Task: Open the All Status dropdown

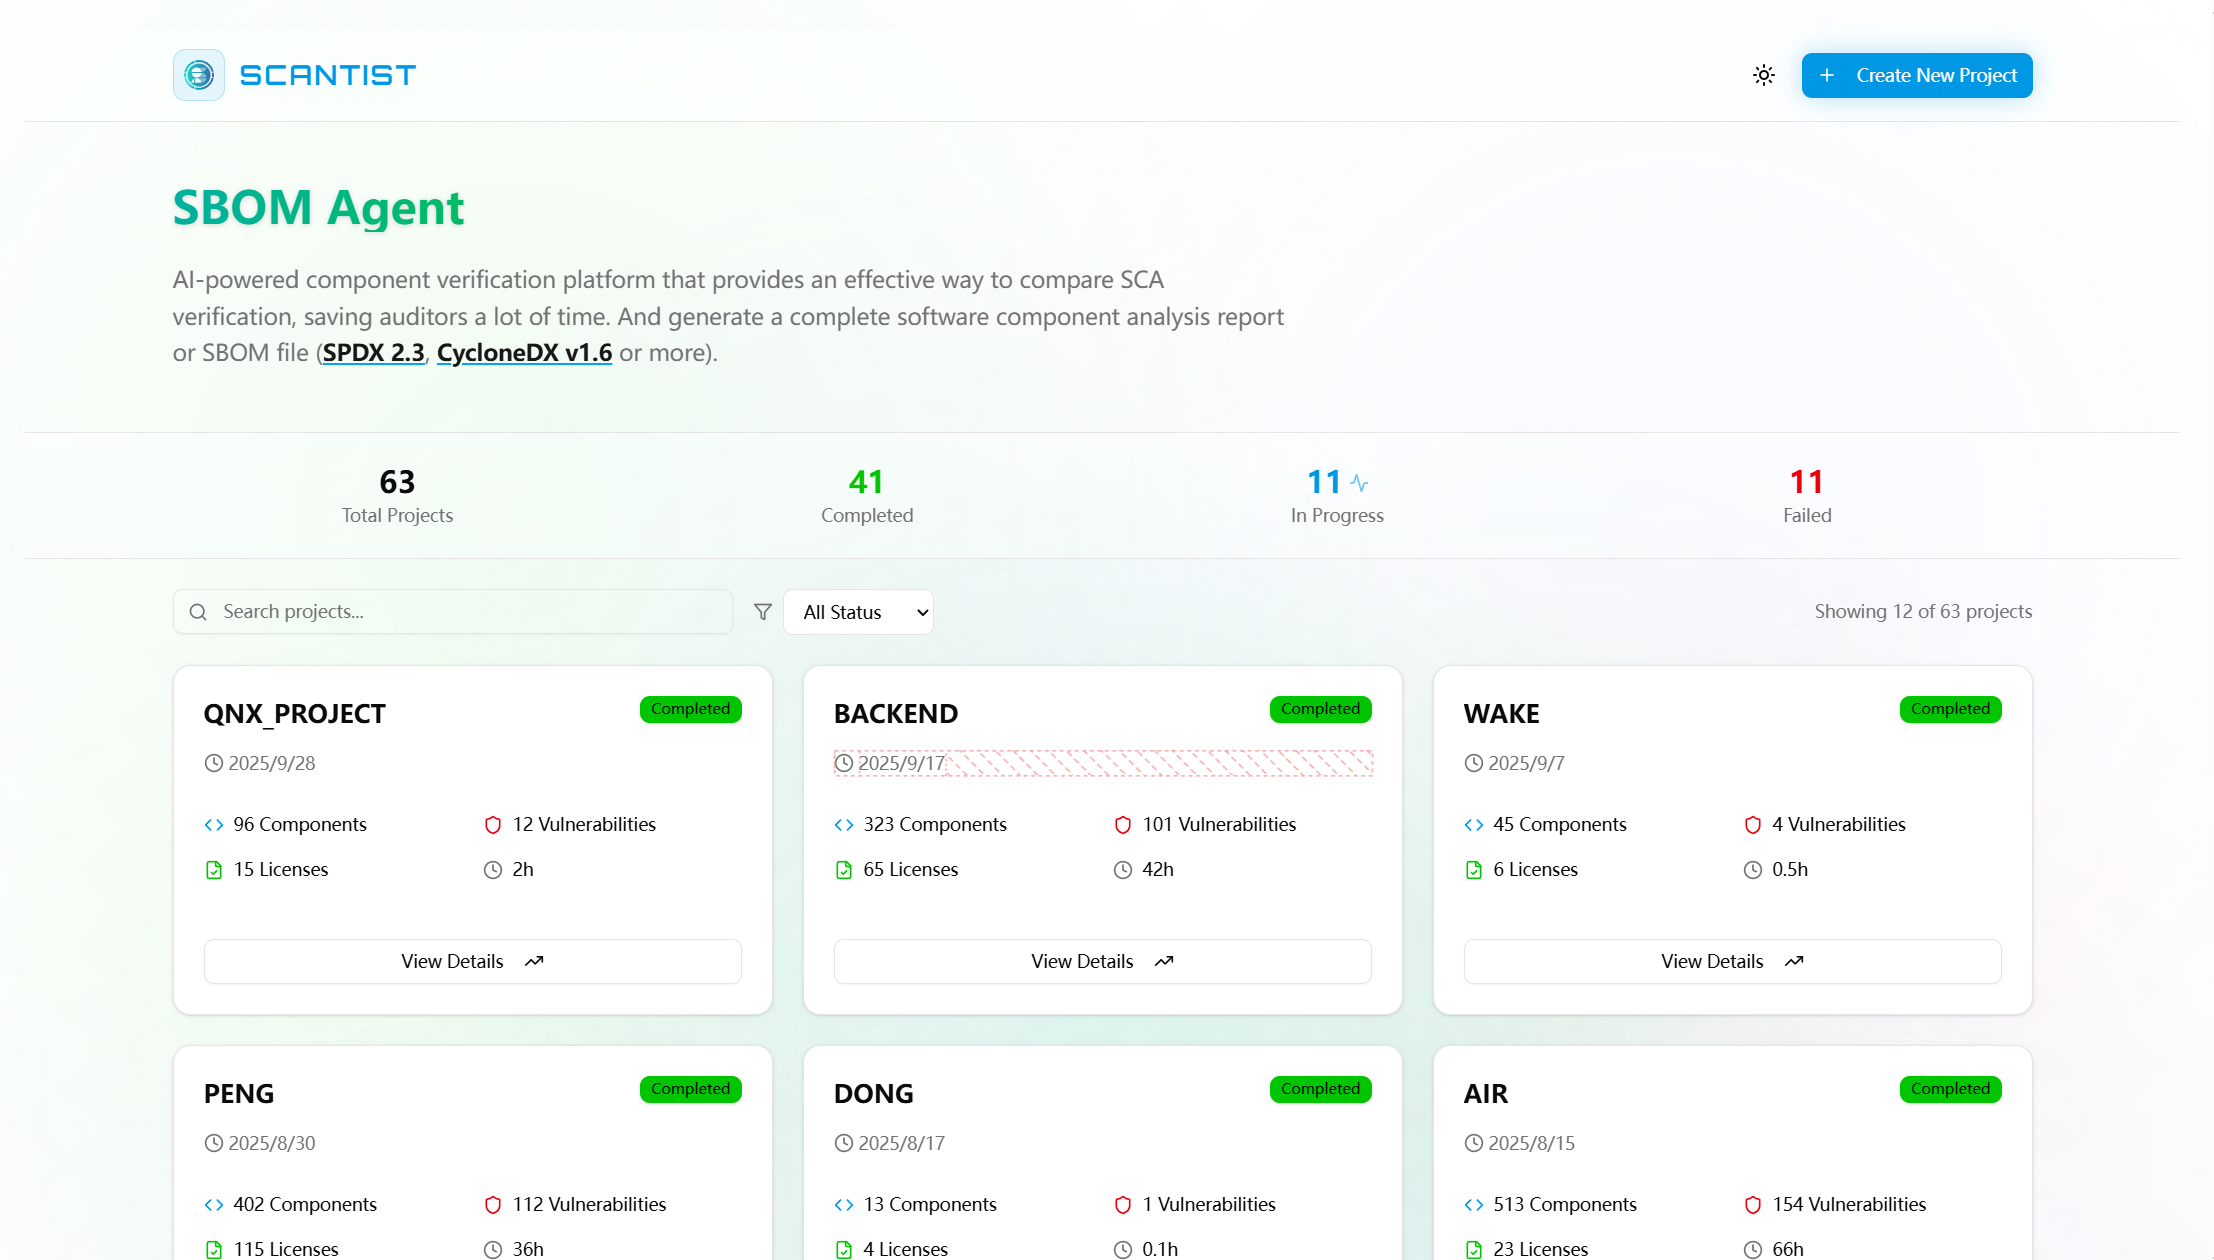Action: 858,612
